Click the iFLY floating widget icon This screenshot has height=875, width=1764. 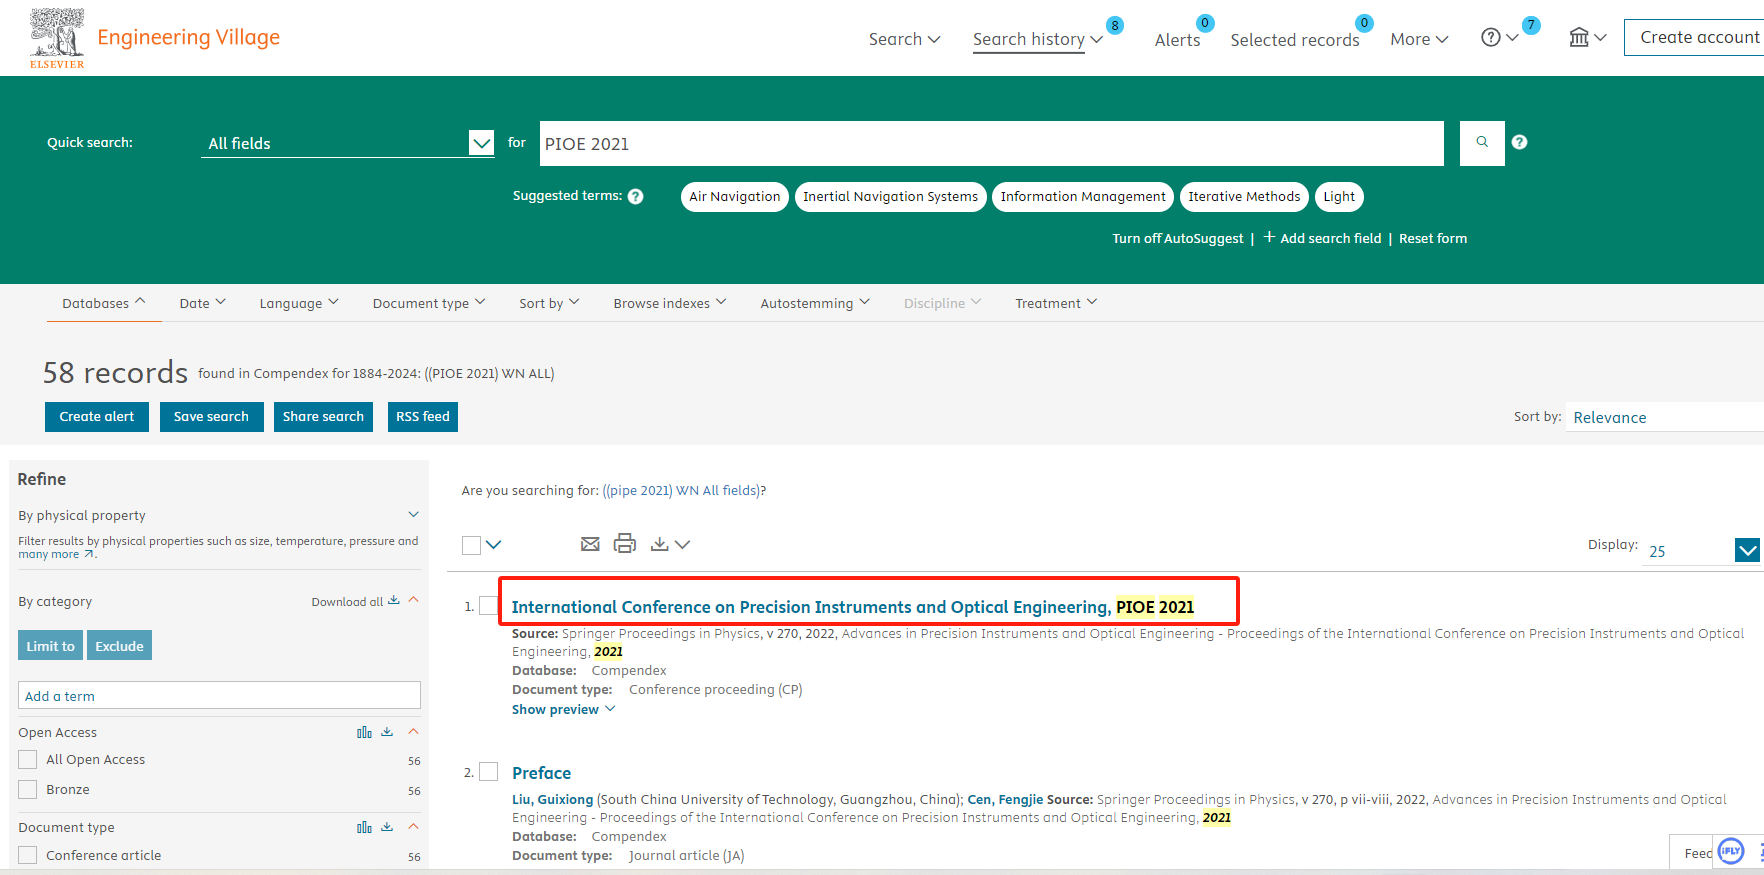coord(1730,851)
